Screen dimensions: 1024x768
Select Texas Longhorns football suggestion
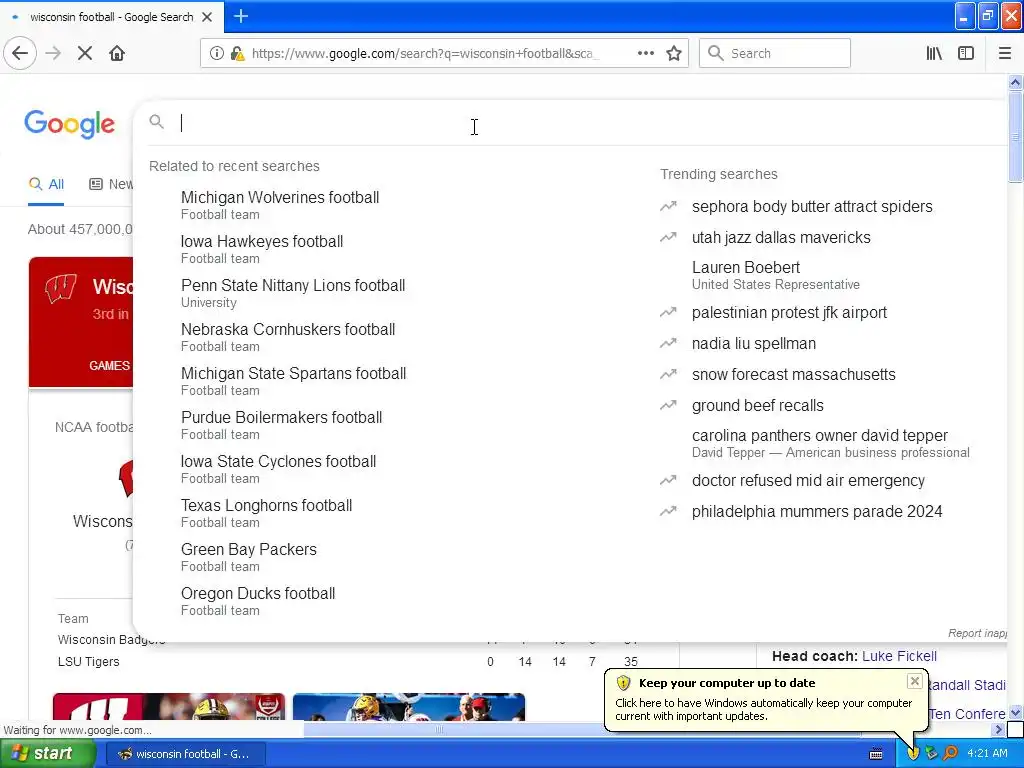pyautogui.click(x=266, y=513)
